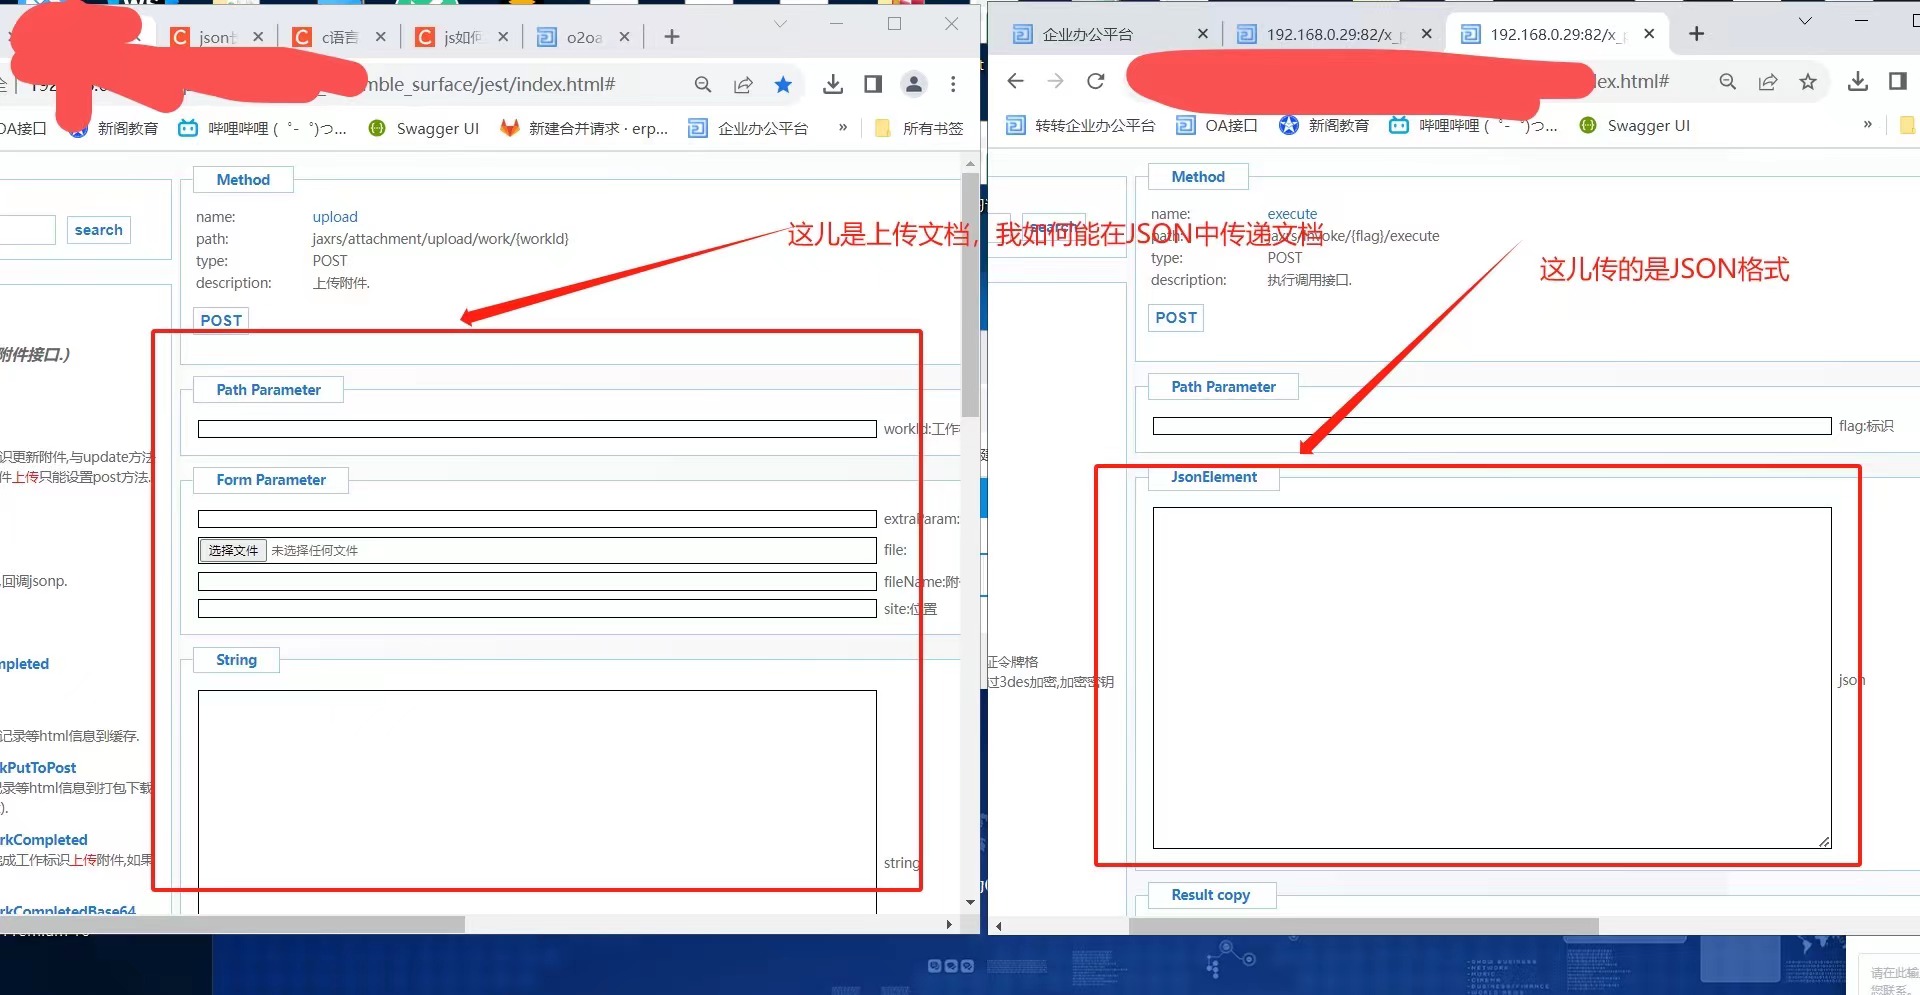Expand the tab search chevron in right browser

pyautogui.click(x=1805, y=21)
